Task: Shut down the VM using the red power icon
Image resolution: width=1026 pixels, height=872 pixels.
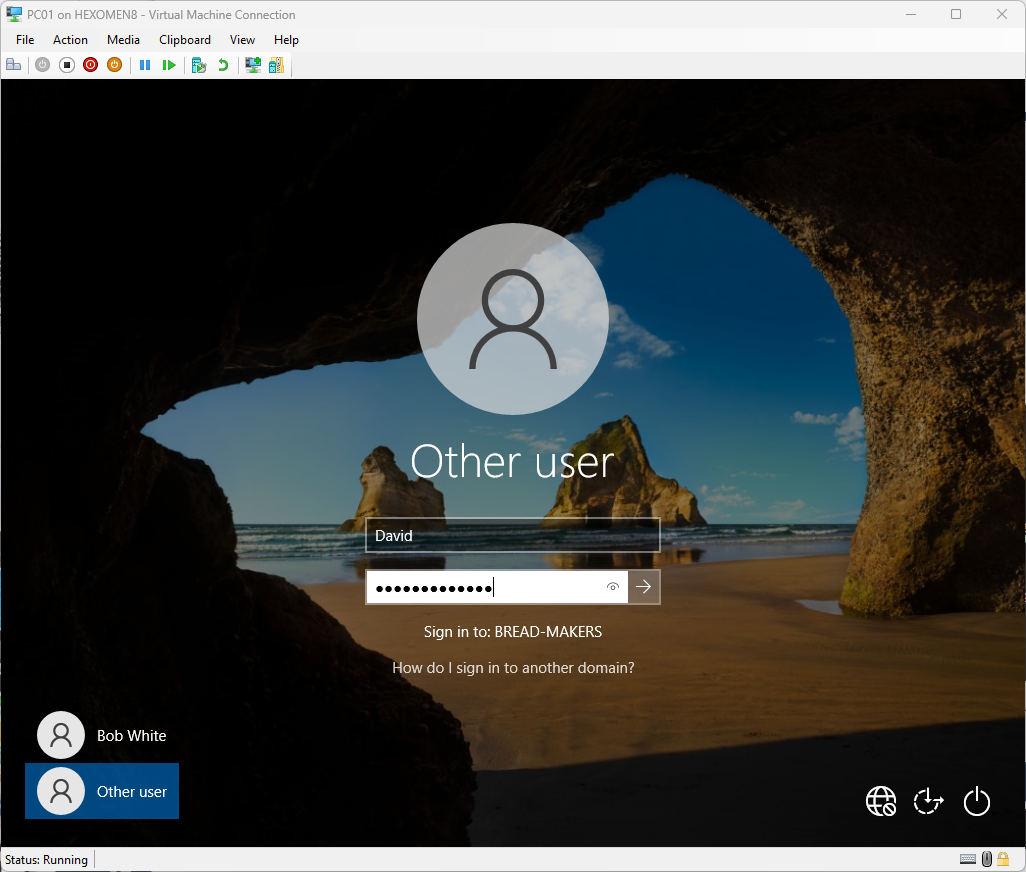Action: [90, 65]
